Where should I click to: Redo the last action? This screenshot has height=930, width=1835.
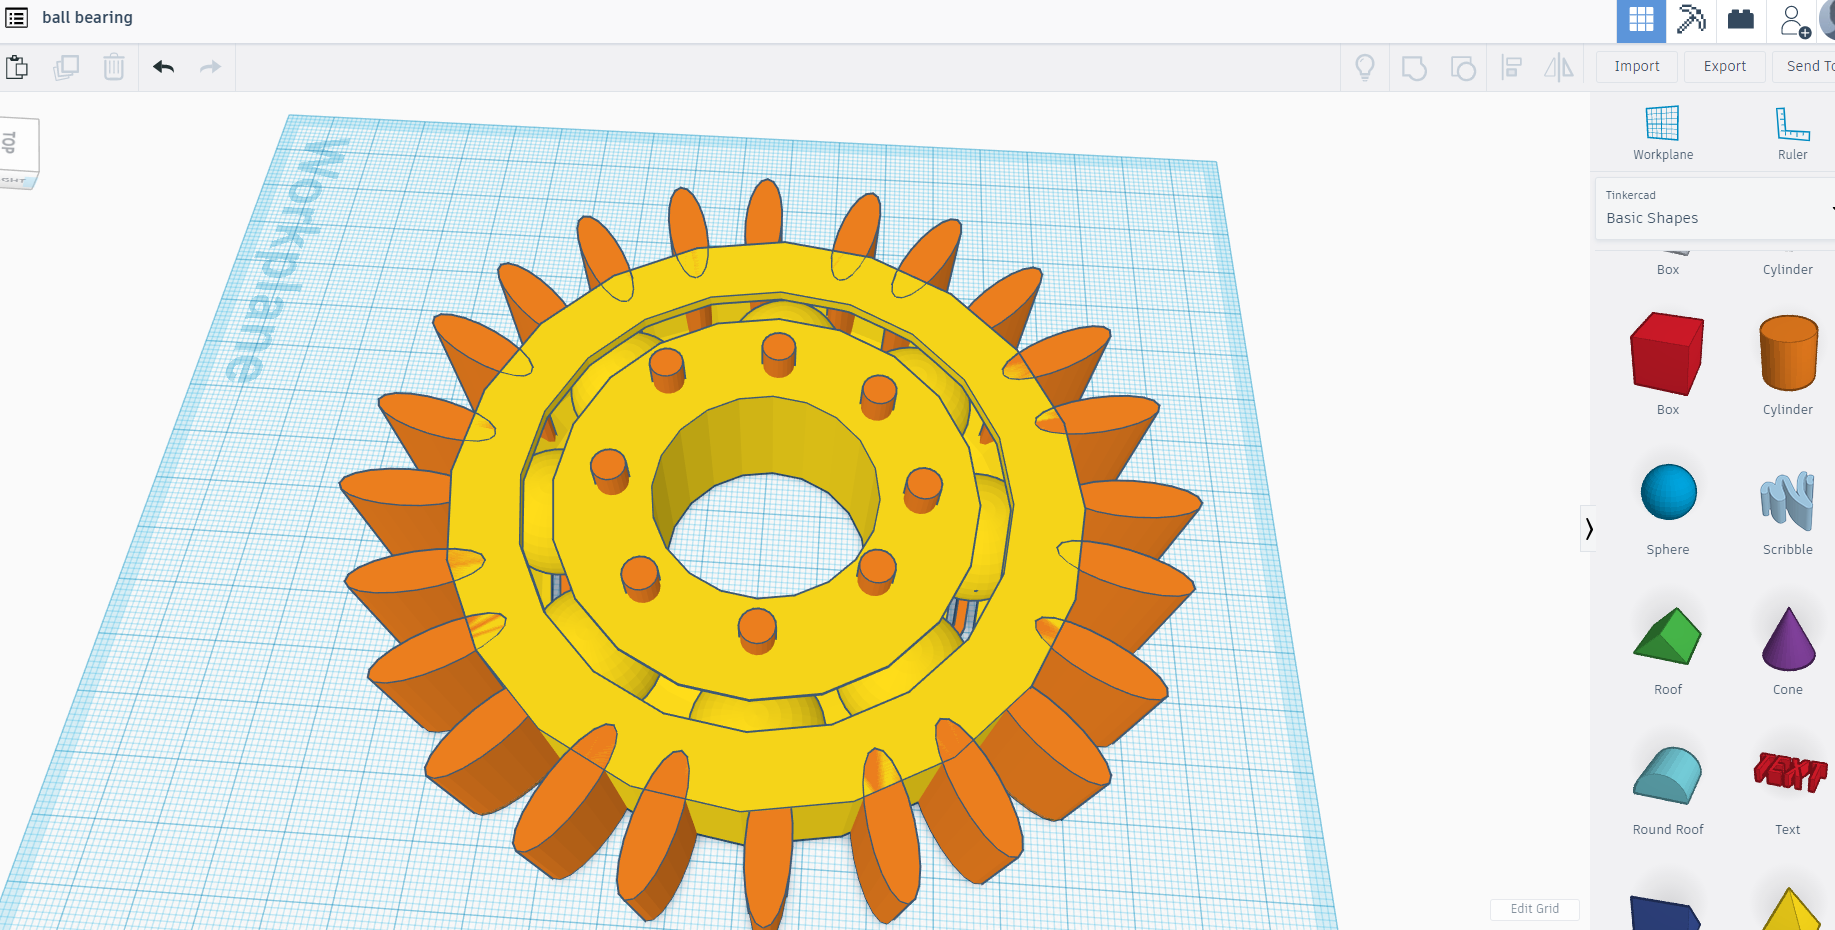click(x=210, y=67)
